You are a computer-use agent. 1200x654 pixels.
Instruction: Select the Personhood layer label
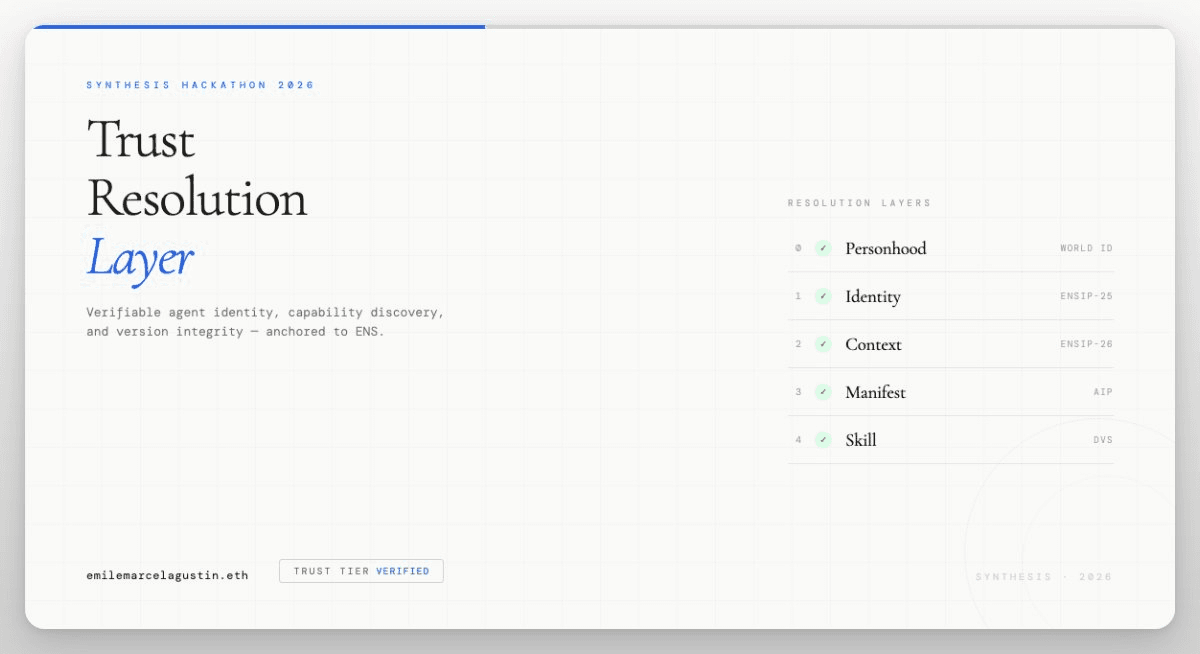(885, 248)
